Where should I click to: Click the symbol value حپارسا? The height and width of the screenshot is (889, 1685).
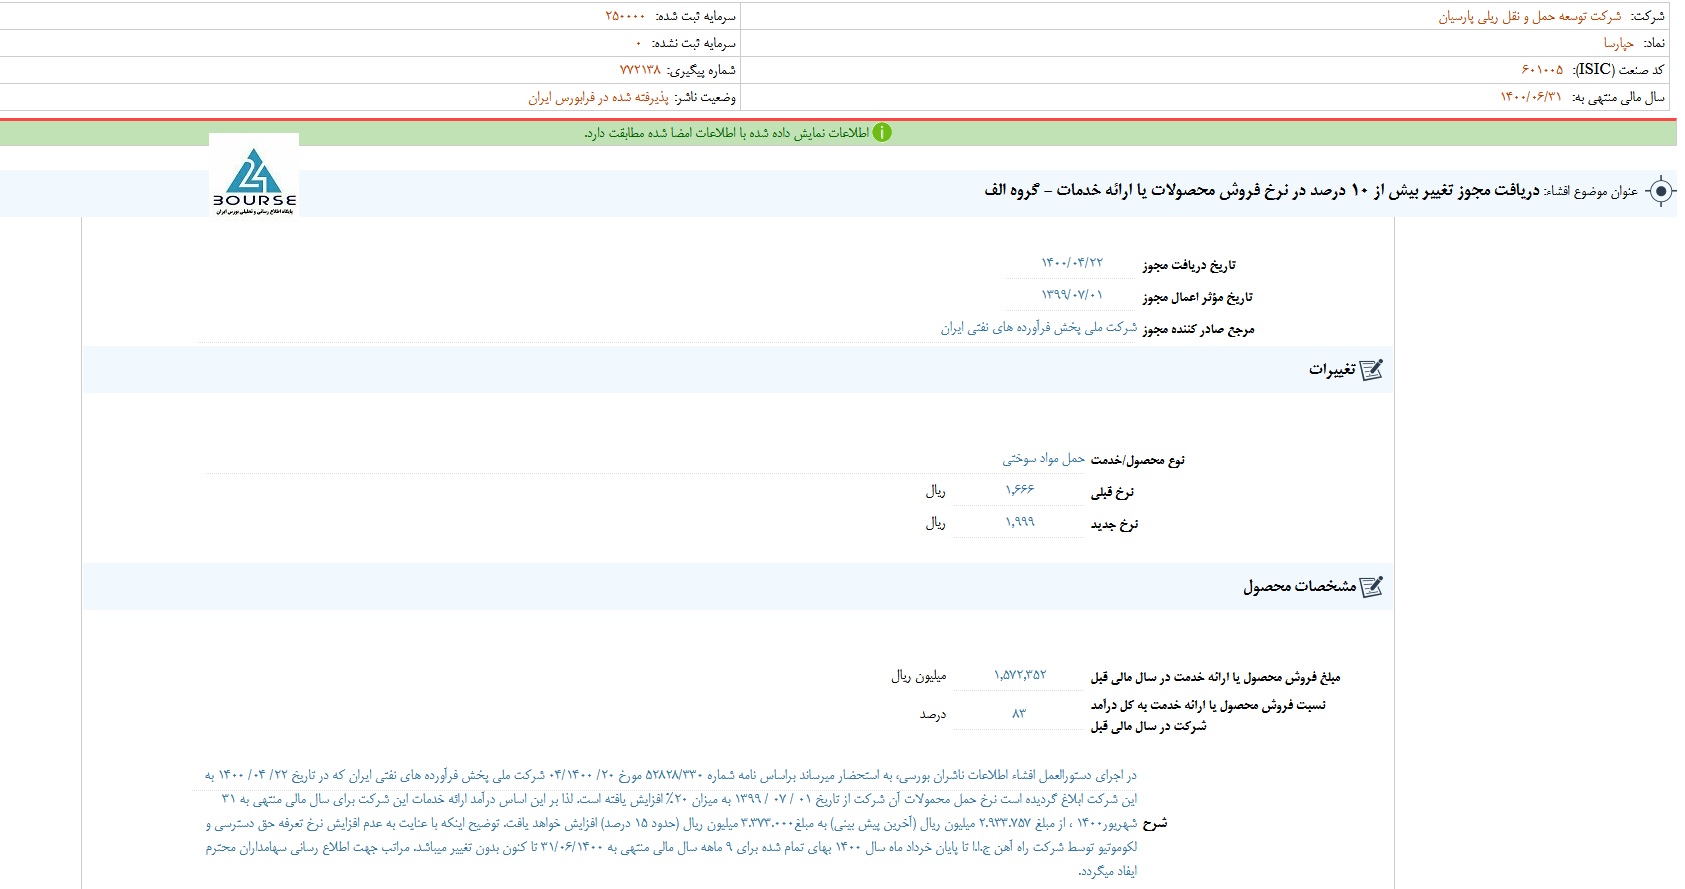coord(1618,43)
